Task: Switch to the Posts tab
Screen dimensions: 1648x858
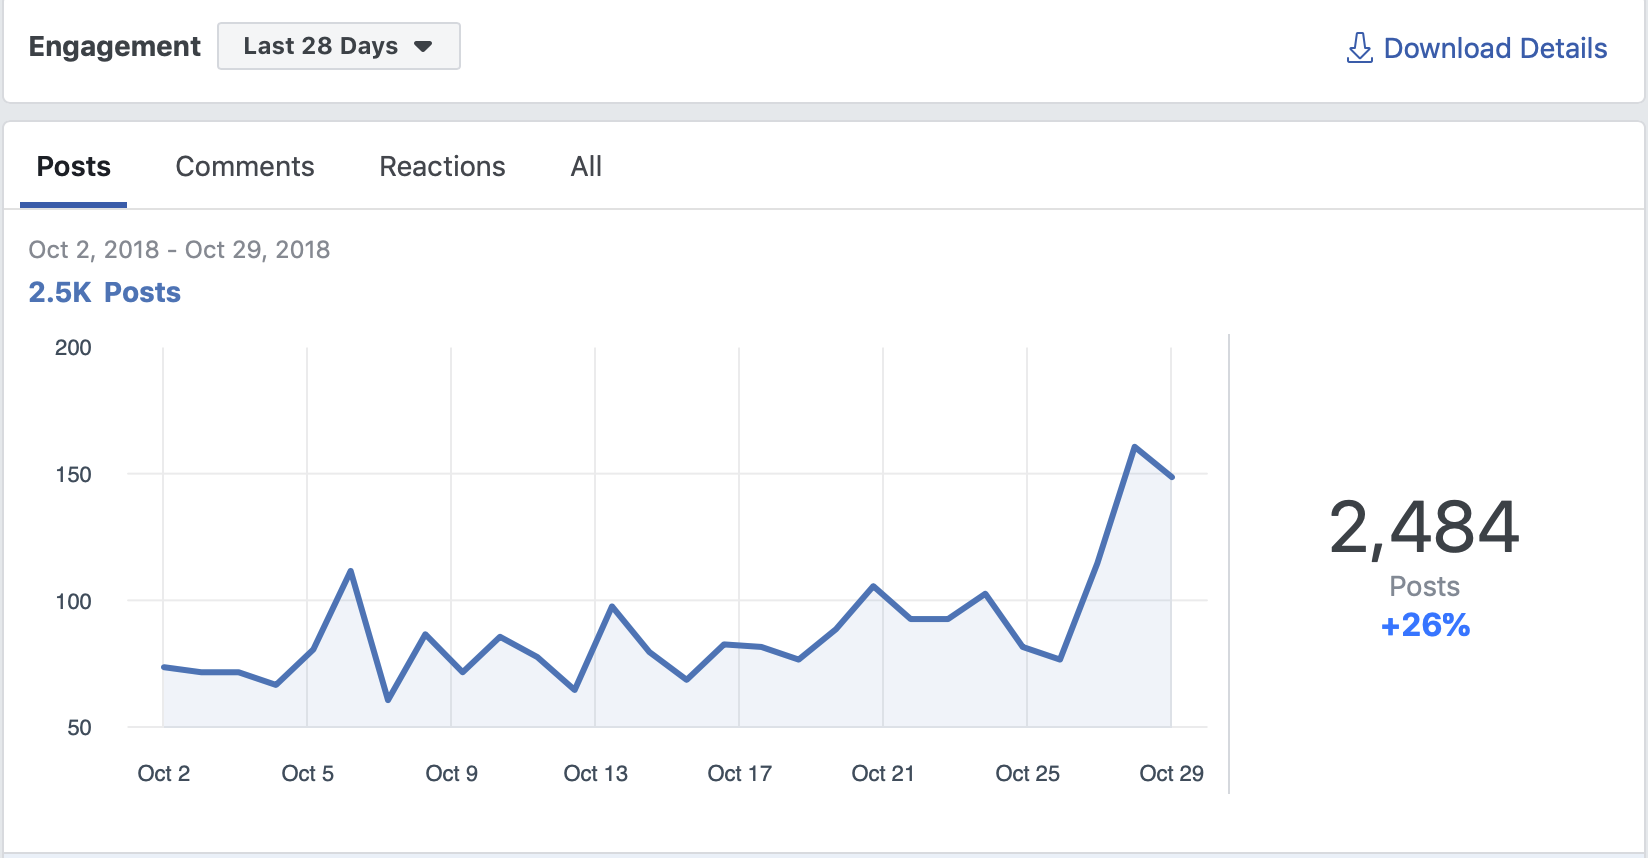Action: pyautogui.click(x=73, y=166)
